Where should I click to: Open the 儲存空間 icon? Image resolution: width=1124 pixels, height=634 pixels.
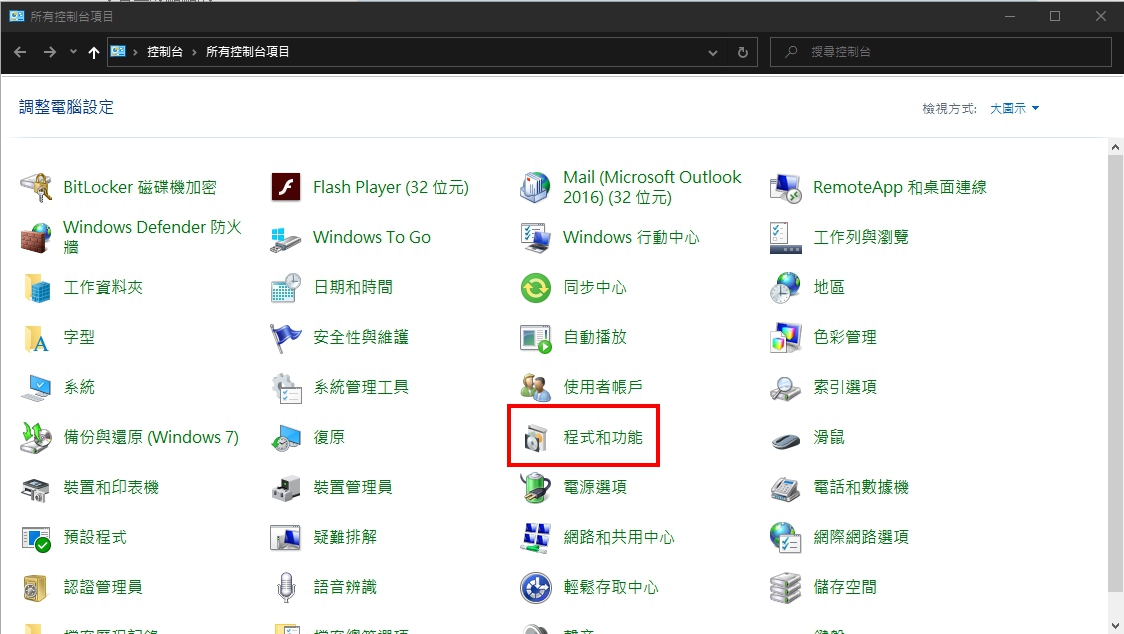786,587
